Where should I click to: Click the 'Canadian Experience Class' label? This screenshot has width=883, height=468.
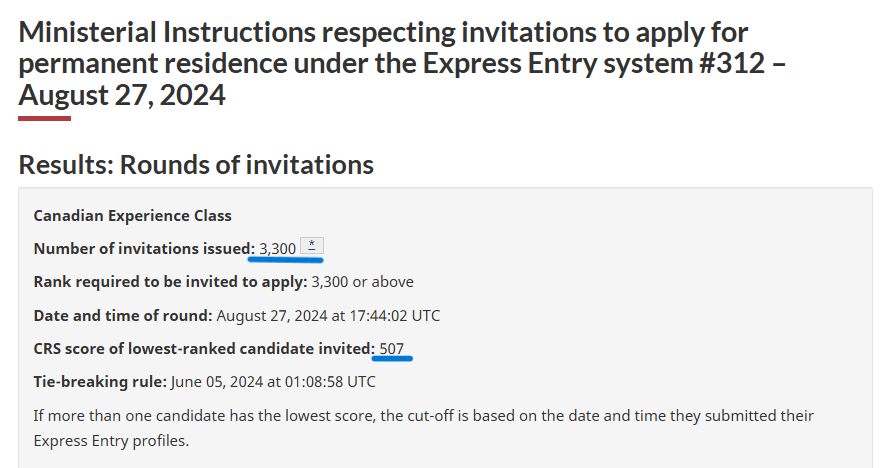point(132,216)
